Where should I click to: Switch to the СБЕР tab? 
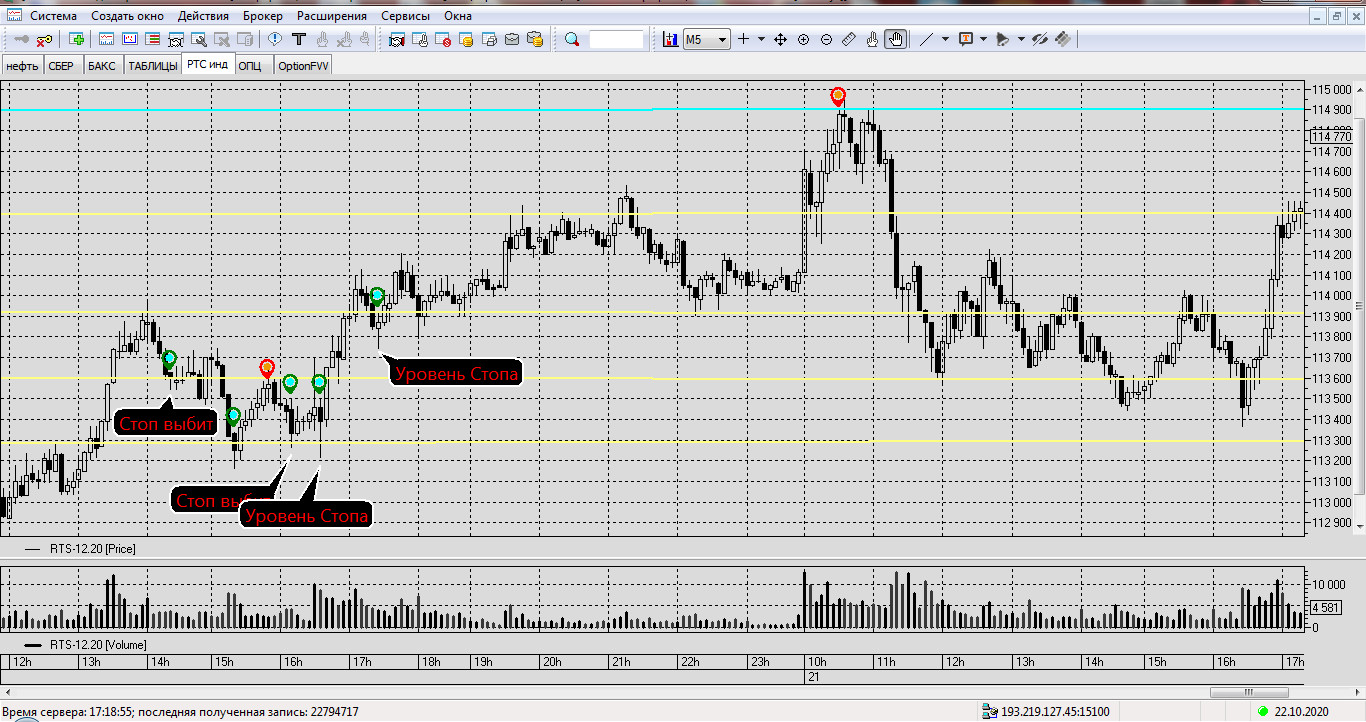tap(62, 66)
